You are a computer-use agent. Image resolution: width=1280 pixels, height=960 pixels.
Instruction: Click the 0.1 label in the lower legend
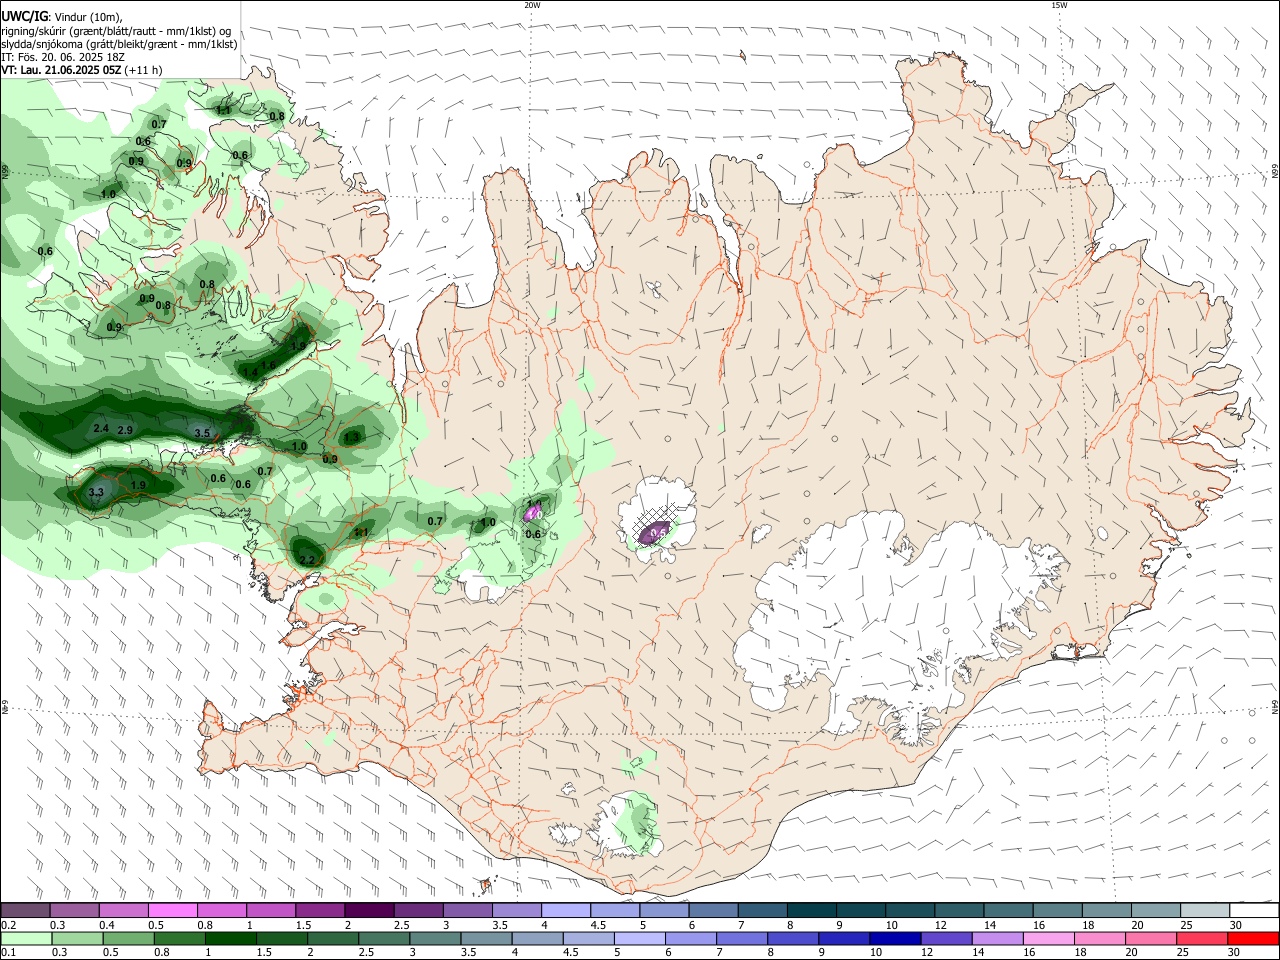tap(8, 952)
